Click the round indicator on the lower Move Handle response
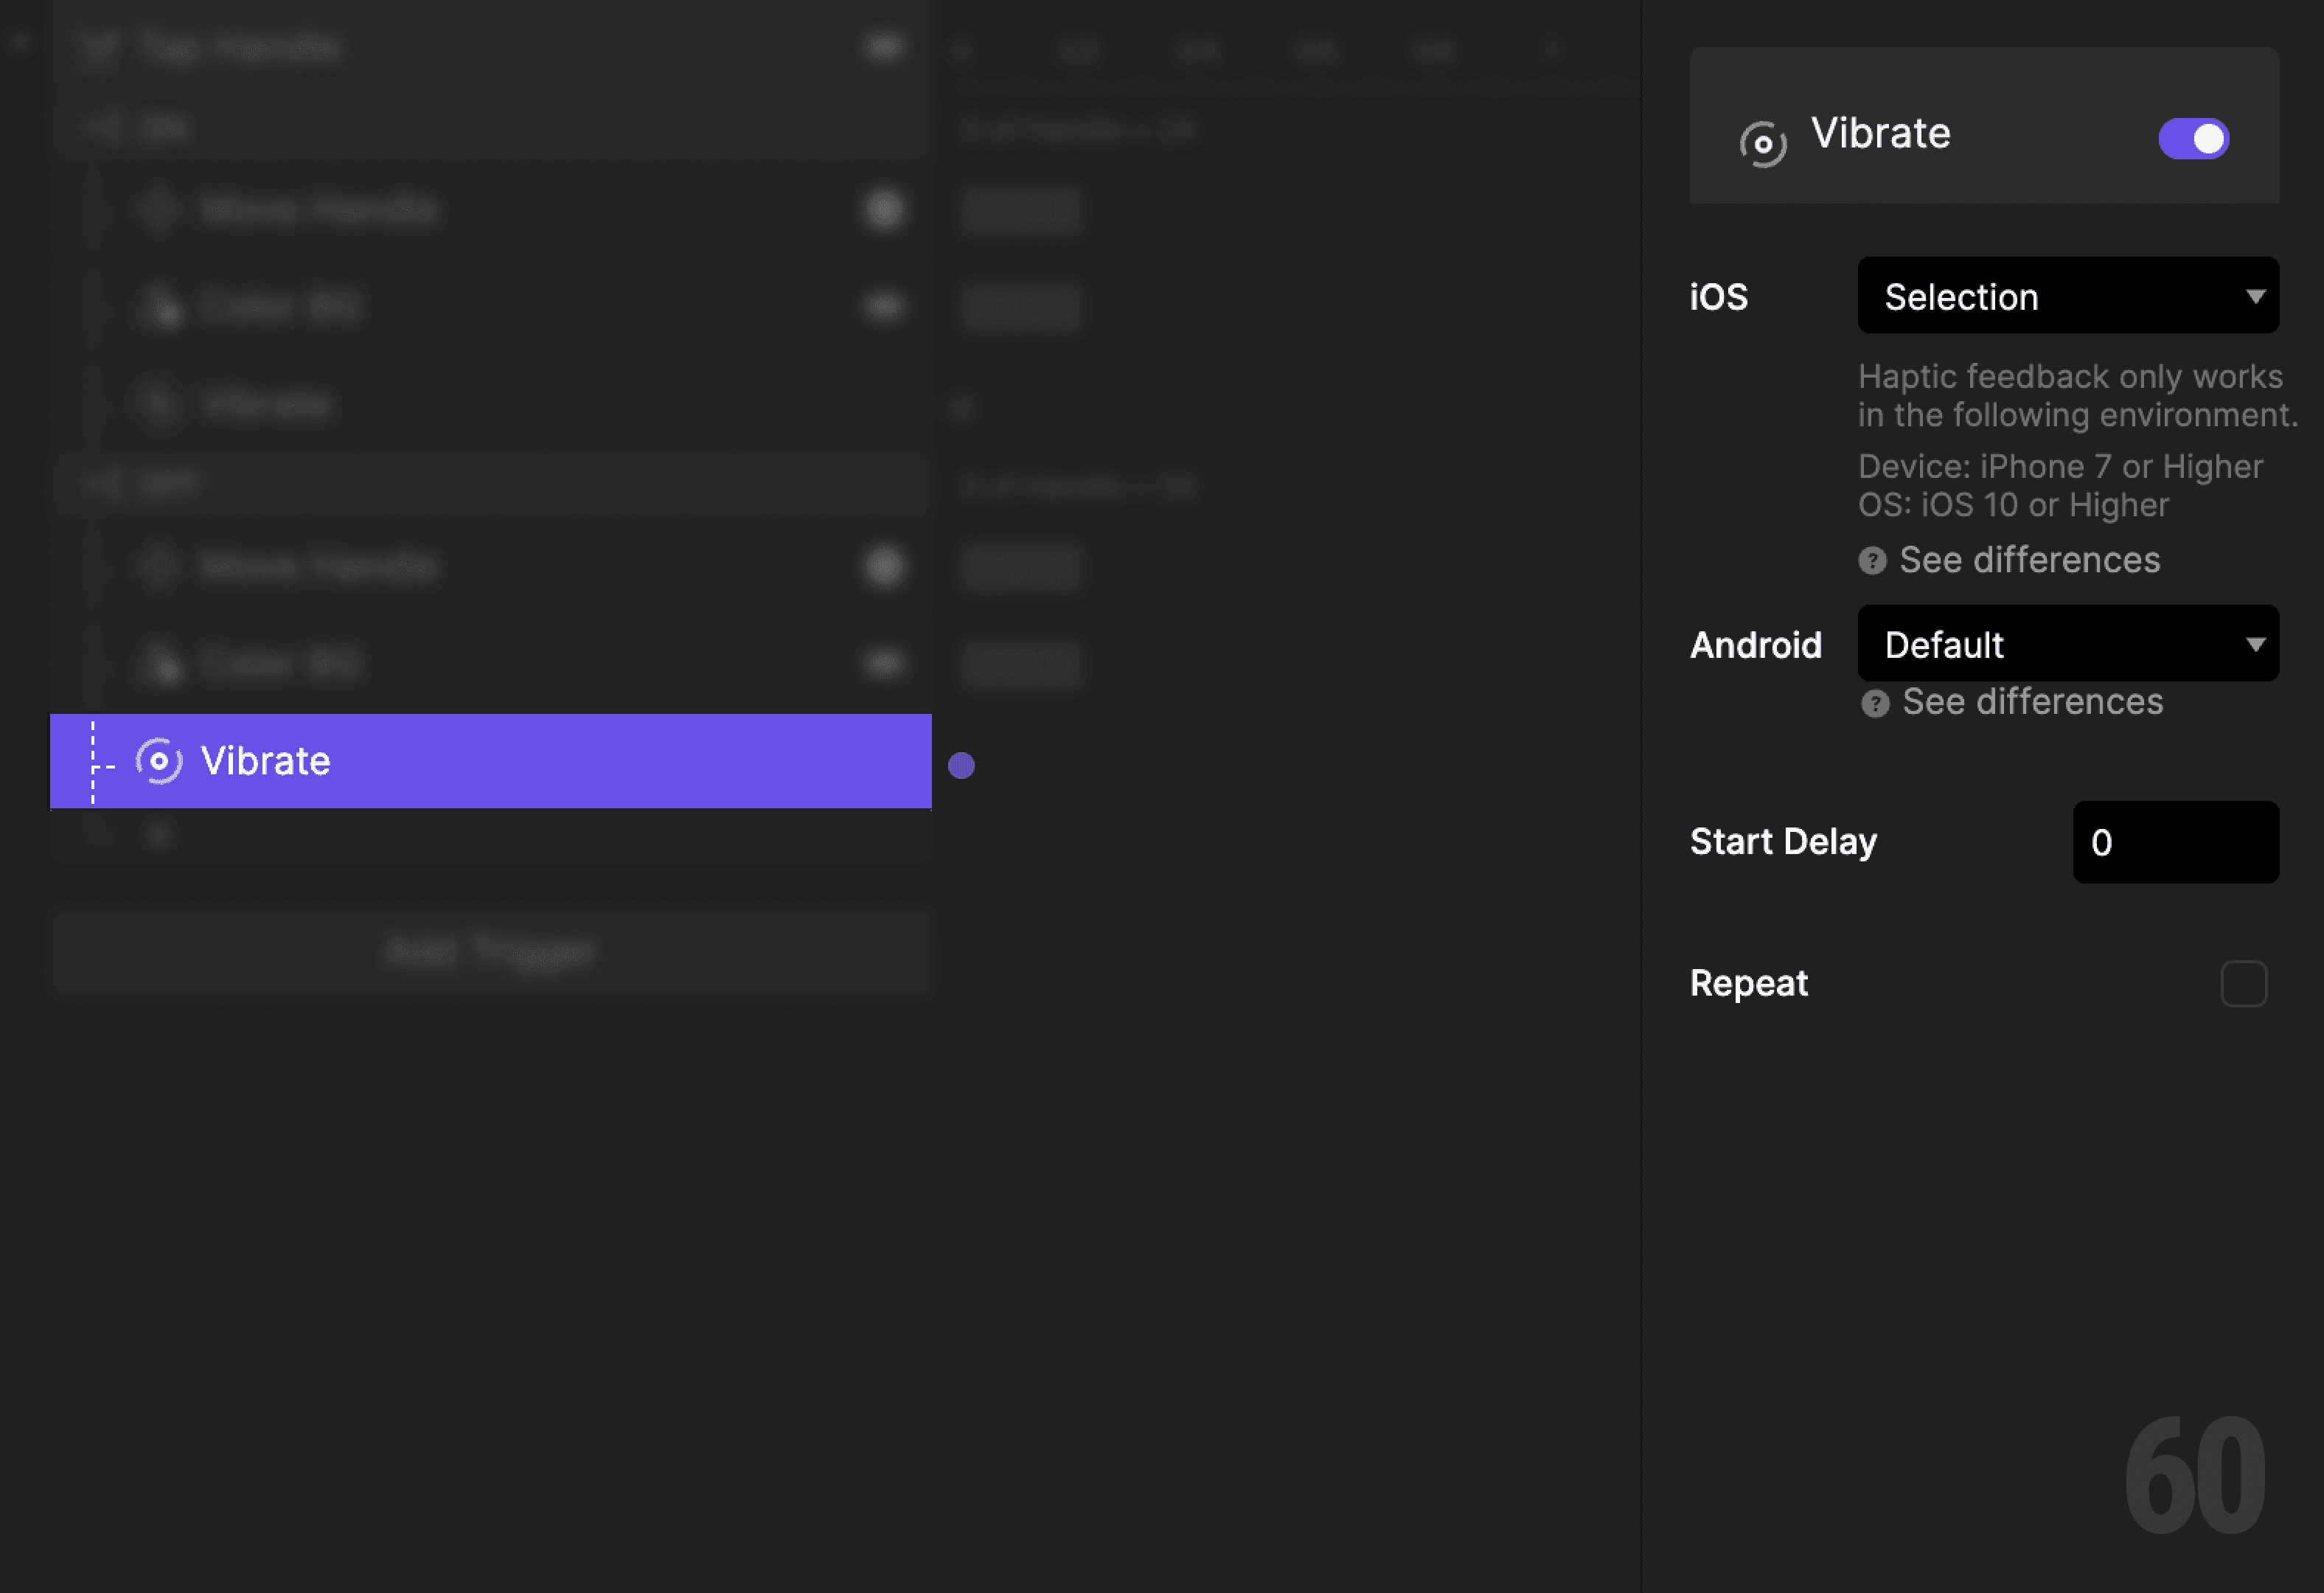The height and width of the screenshot is (1593, 2324). [x=884, y=566]
